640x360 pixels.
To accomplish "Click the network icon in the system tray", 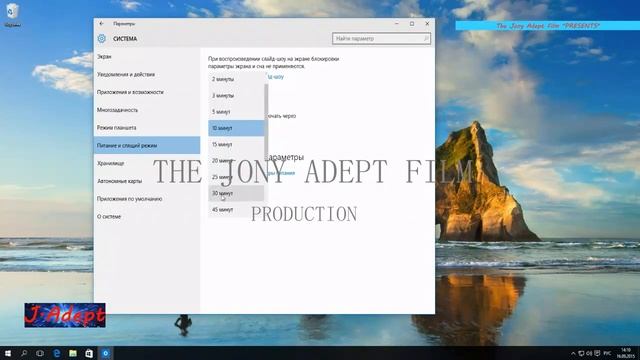I will (x=581, y=353).
